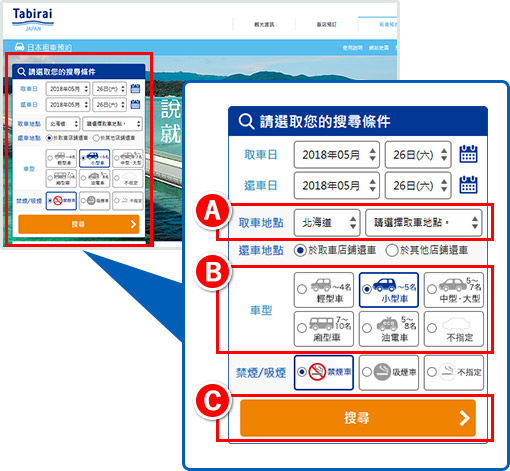
Task: Click the 油電車 eco car icon in small form
Action: pyautogui.click(x=94, y=176)
